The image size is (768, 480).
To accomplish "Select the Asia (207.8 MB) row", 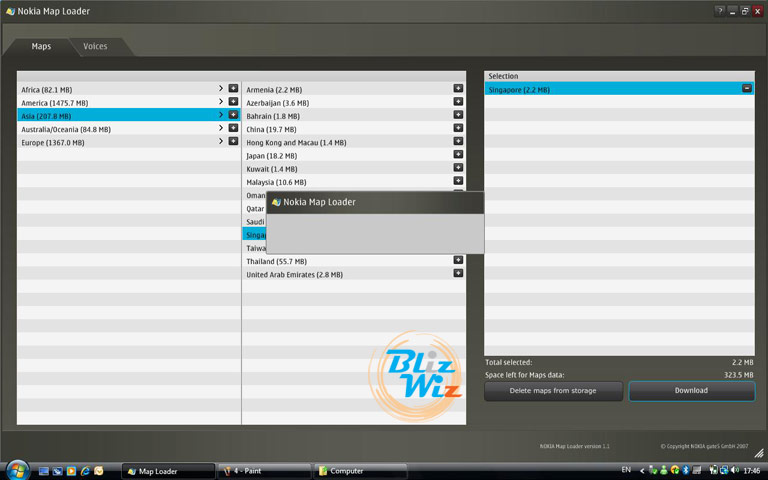I will click(128, 116).
